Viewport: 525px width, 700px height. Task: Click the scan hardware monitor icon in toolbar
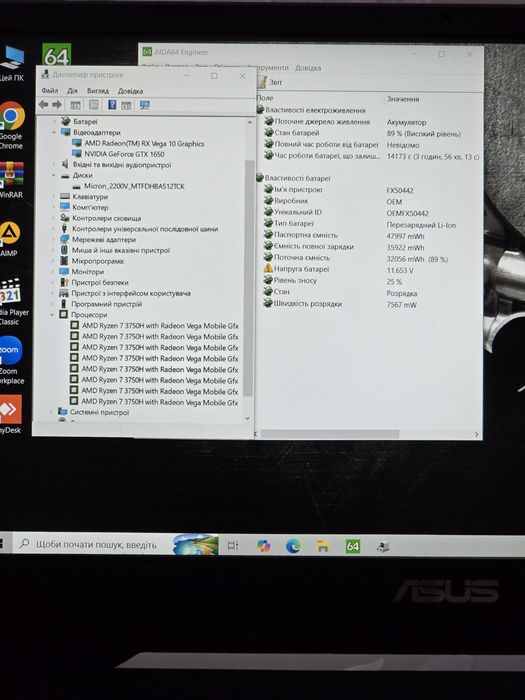click(145, 105)
